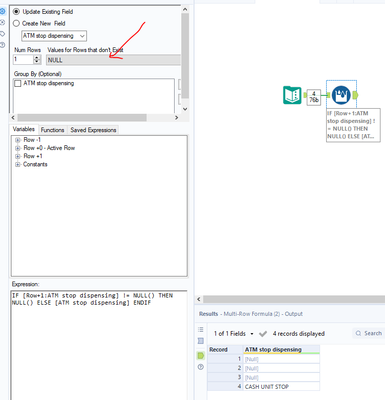
Task: Click inside the Num Rows input field
Action: point(23,60)
